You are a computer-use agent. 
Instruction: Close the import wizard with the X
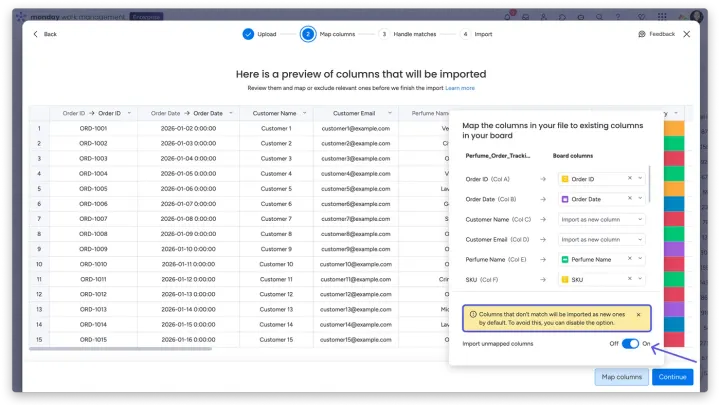(686, 34)
